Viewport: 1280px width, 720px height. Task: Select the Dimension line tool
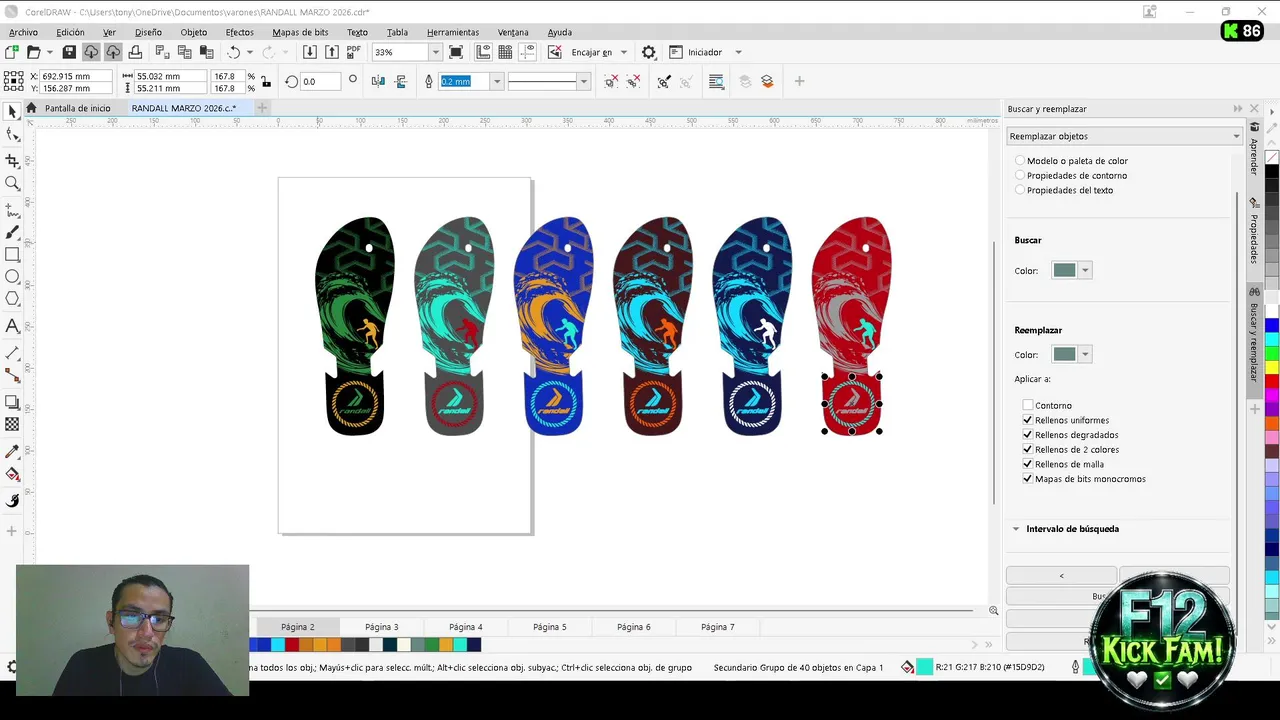(12, 353)
